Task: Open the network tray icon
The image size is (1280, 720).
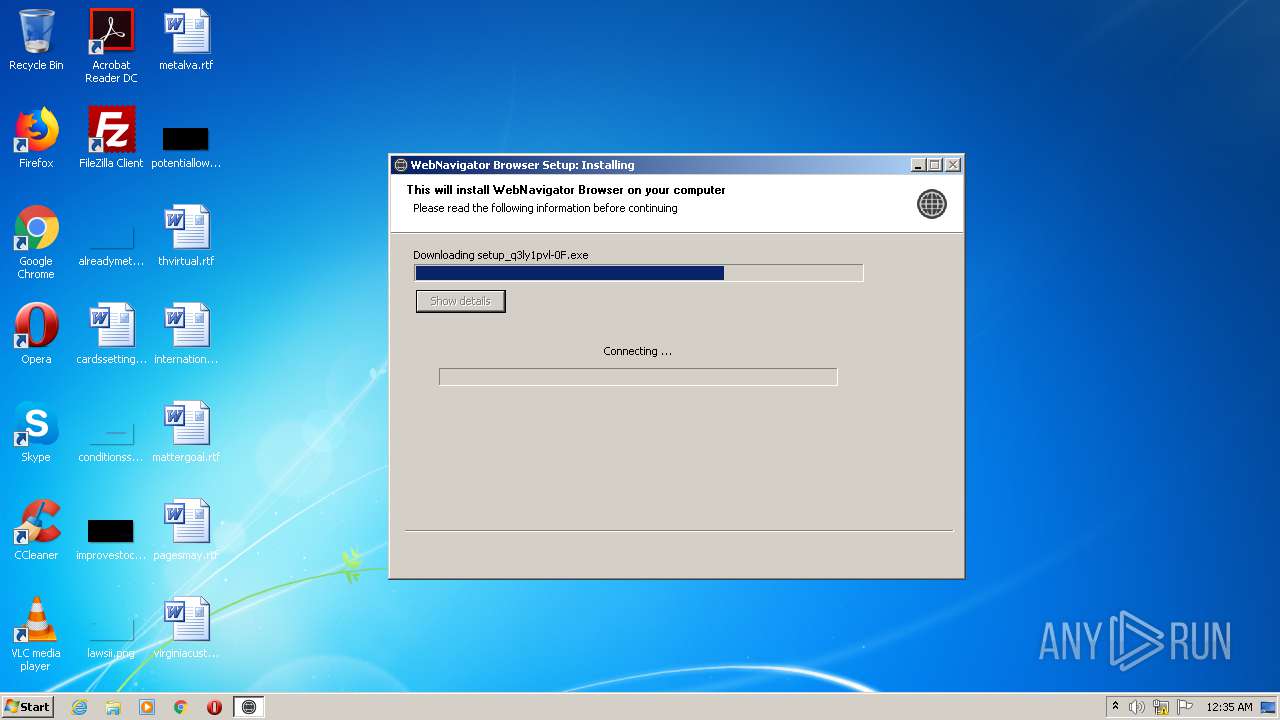Action: click(x=1161, y=707)
